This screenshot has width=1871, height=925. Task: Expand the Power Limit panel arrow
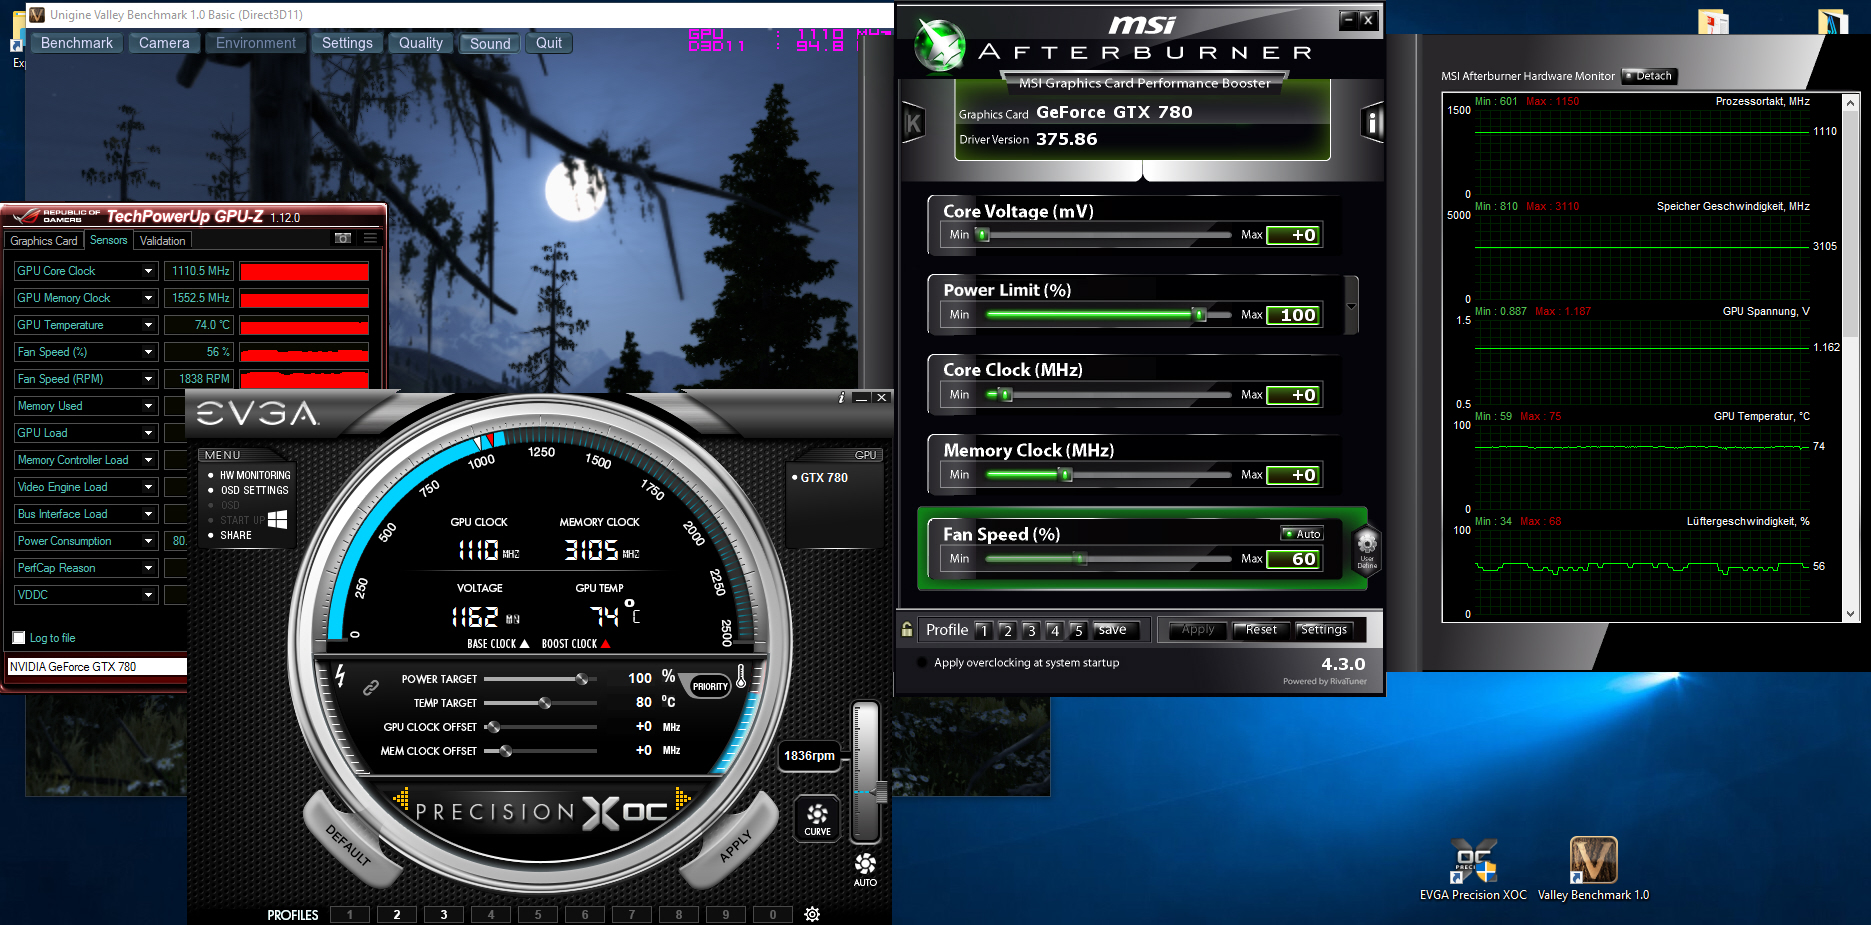tap(1352, 306)
